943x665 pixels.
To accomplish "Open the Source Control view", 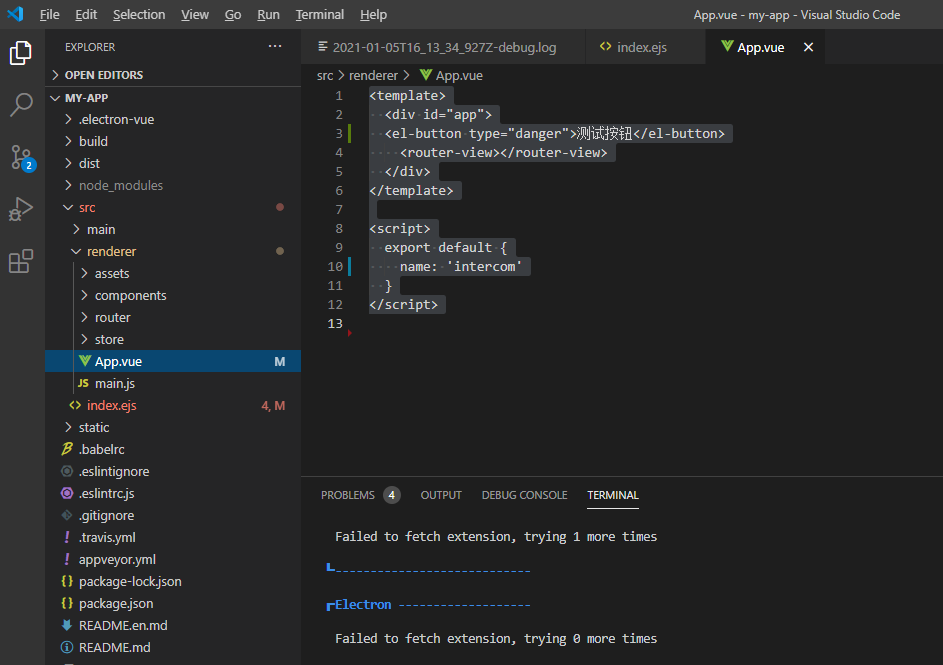I will click(x=22, y=158).
